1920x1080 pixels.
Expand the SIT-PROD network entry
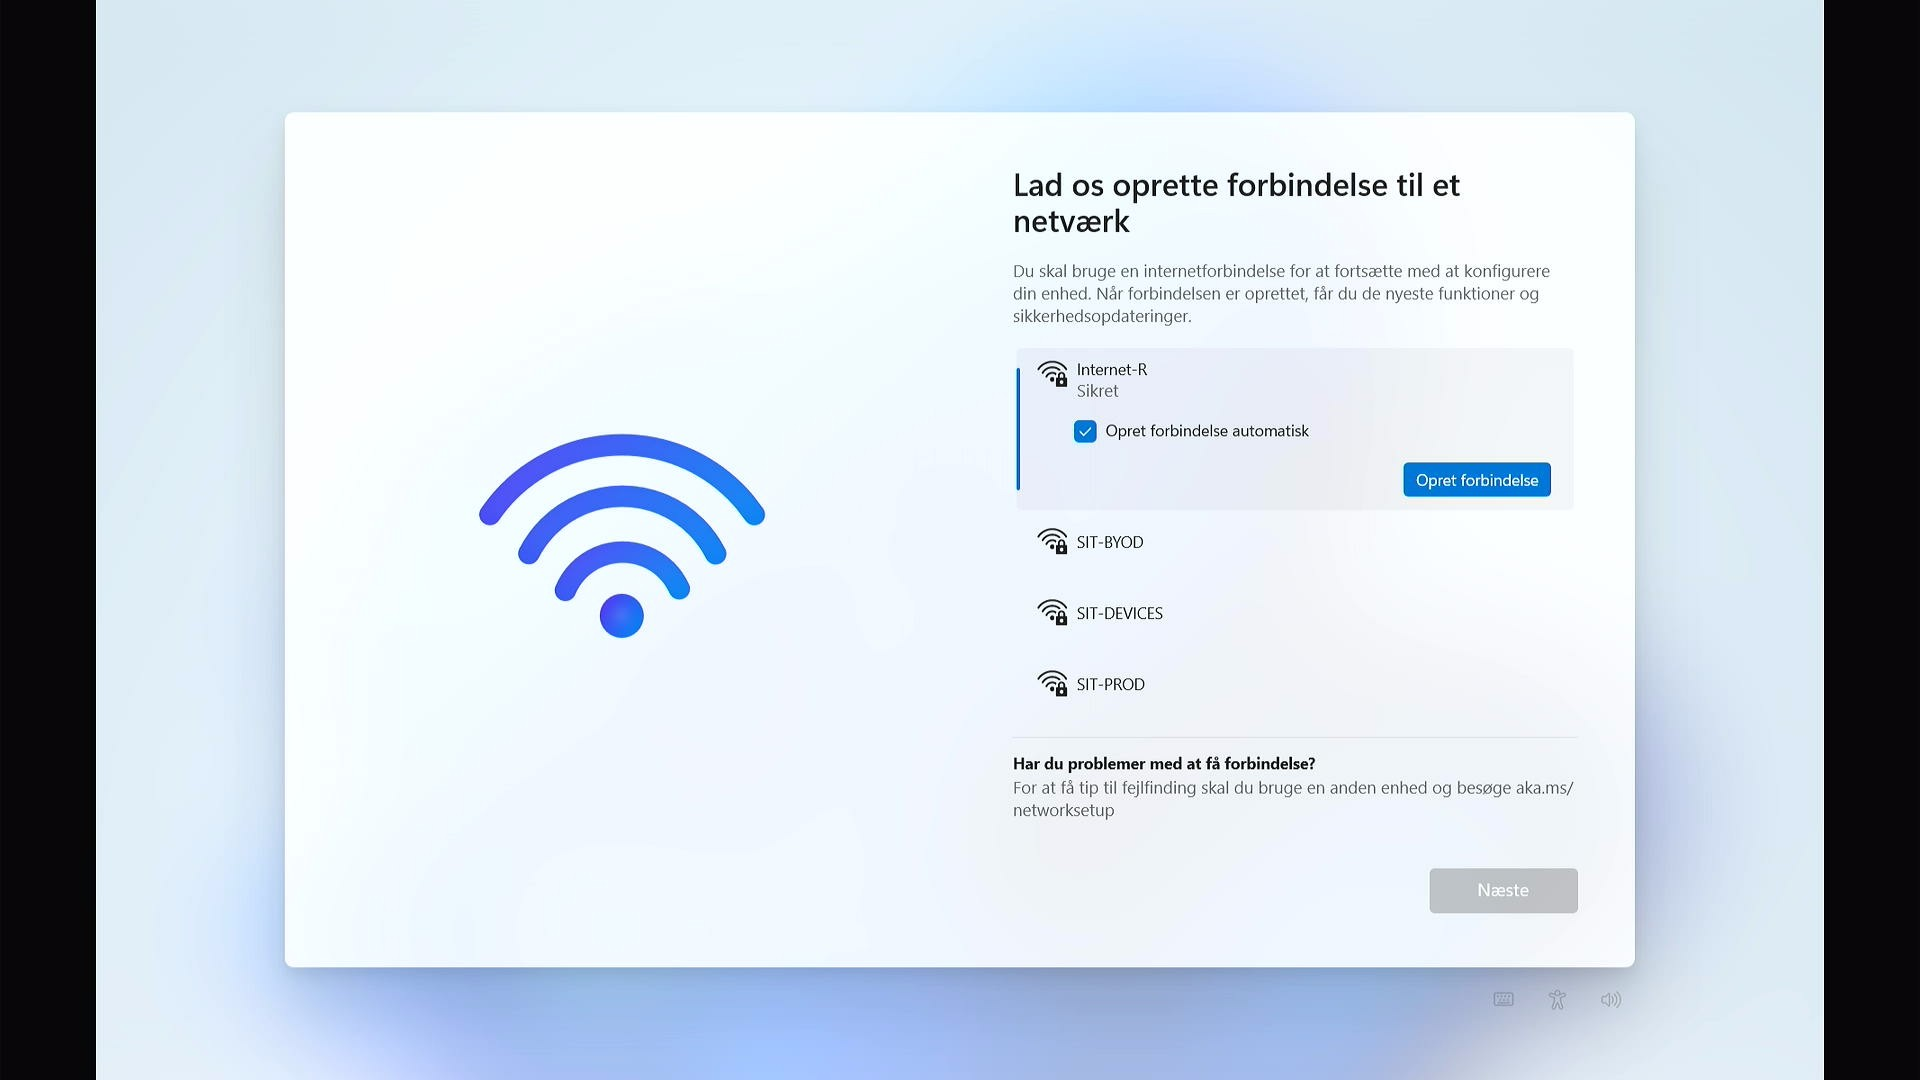click(1295, 684)
